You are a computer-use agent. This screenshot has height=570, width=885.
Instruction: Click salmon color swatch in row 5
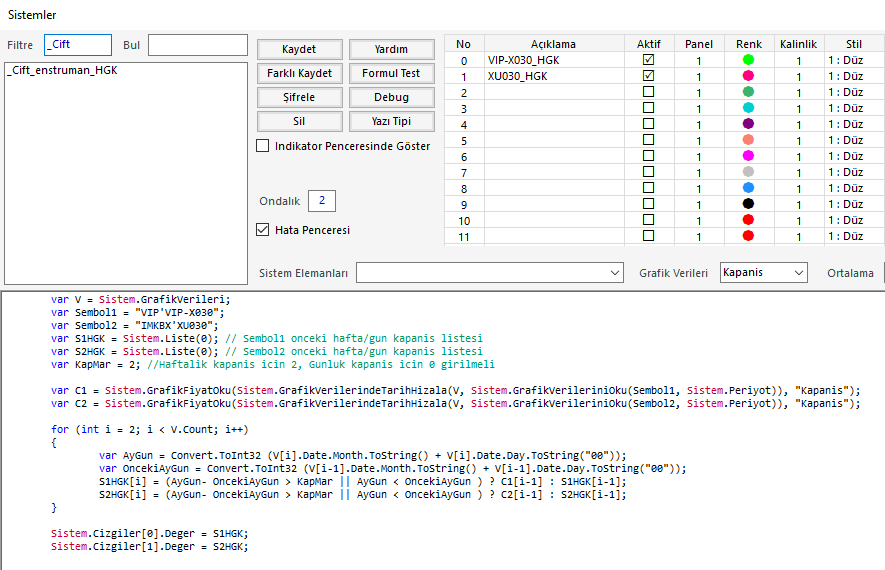point(748,139)
